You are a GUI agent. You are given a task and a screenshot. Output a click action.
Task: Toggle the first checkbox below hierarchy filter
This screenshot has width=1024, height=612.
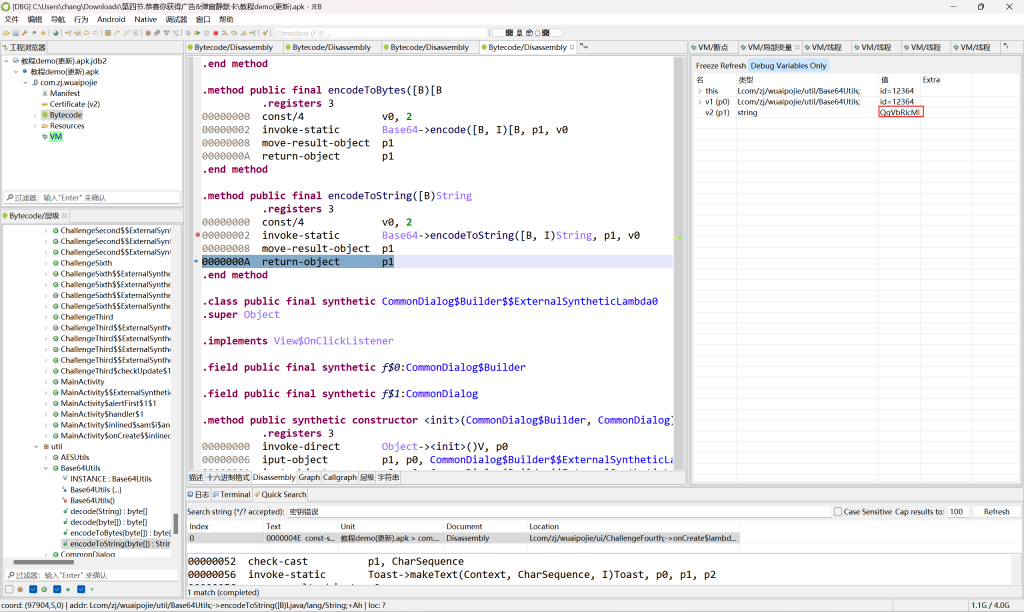(x=8, y=589)
